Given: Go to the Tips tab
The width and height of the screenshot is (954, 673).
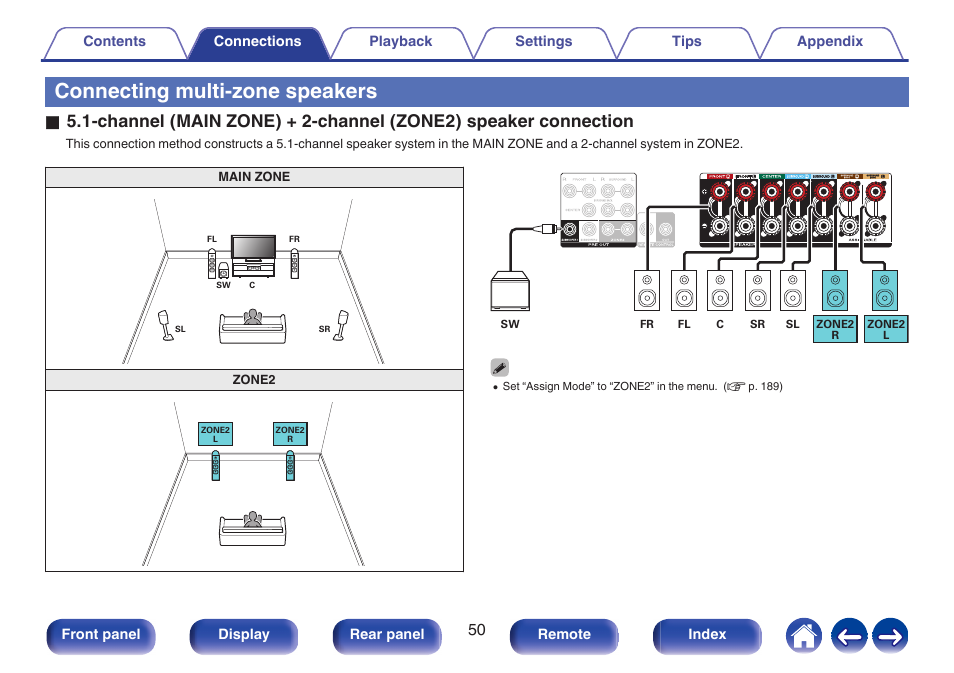Looking at the screenshot, I should point(686,42).
